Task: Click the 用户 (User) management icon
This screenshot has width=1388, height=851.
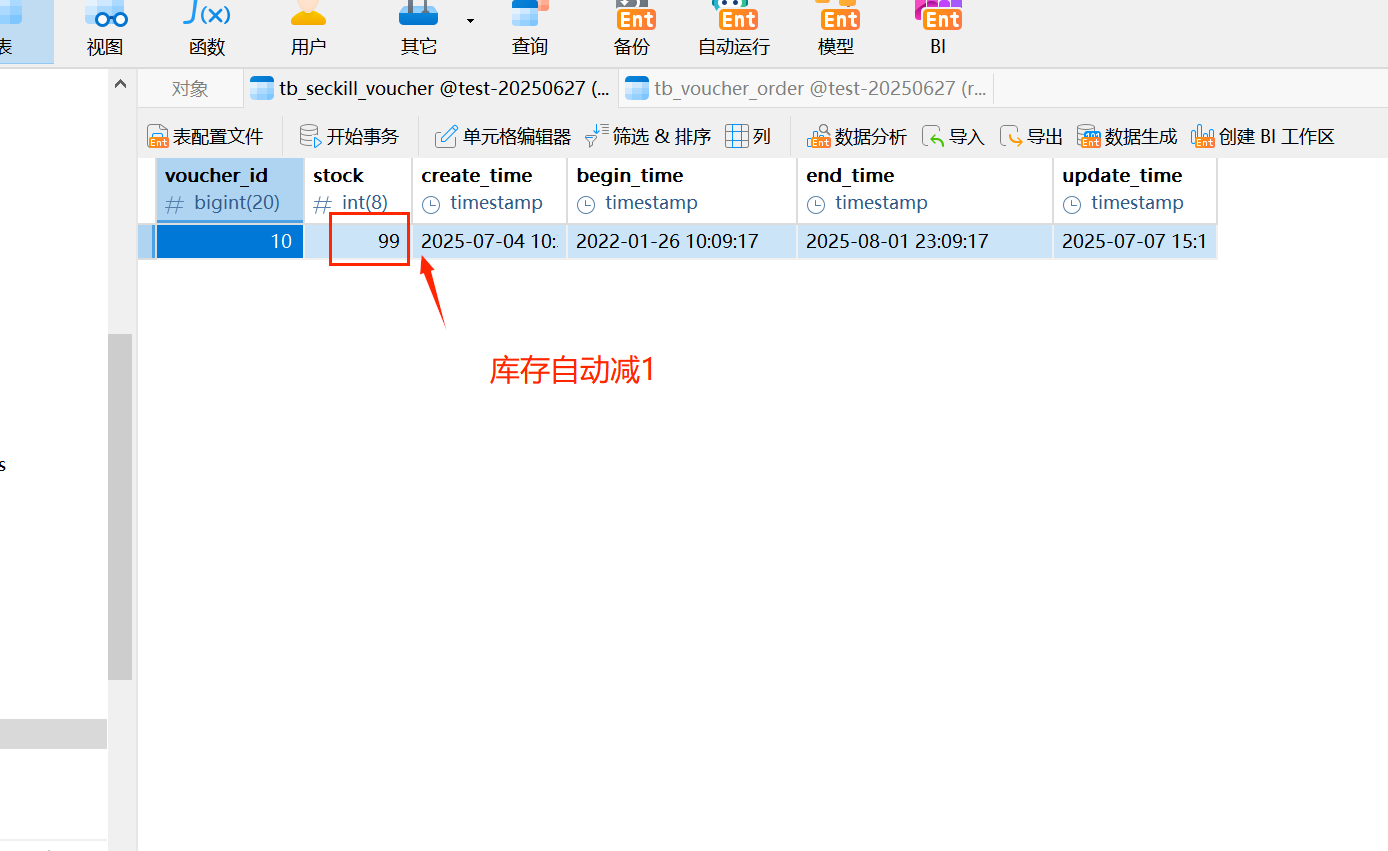Action: click(307, 28)
